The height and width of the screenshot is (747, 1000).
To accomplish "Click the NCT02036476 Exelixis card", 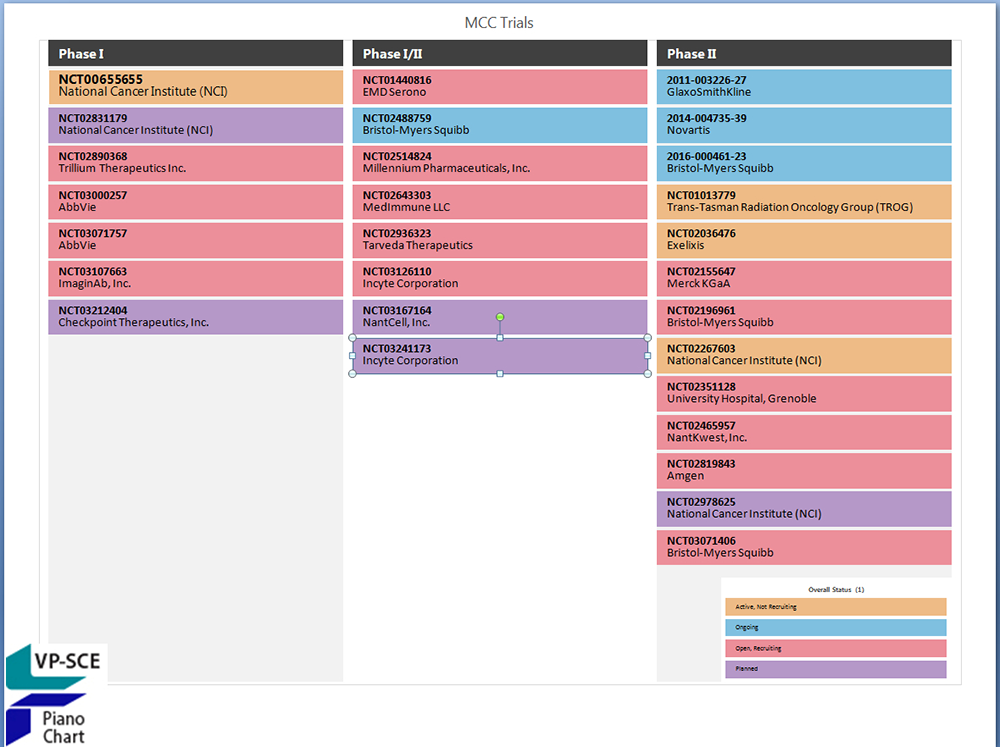I will 804,240.
